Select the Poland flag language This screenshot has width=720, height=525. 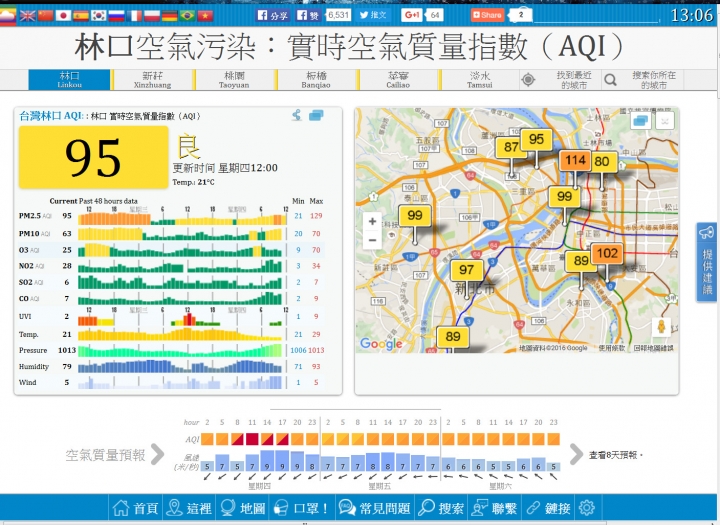point(152,16)
